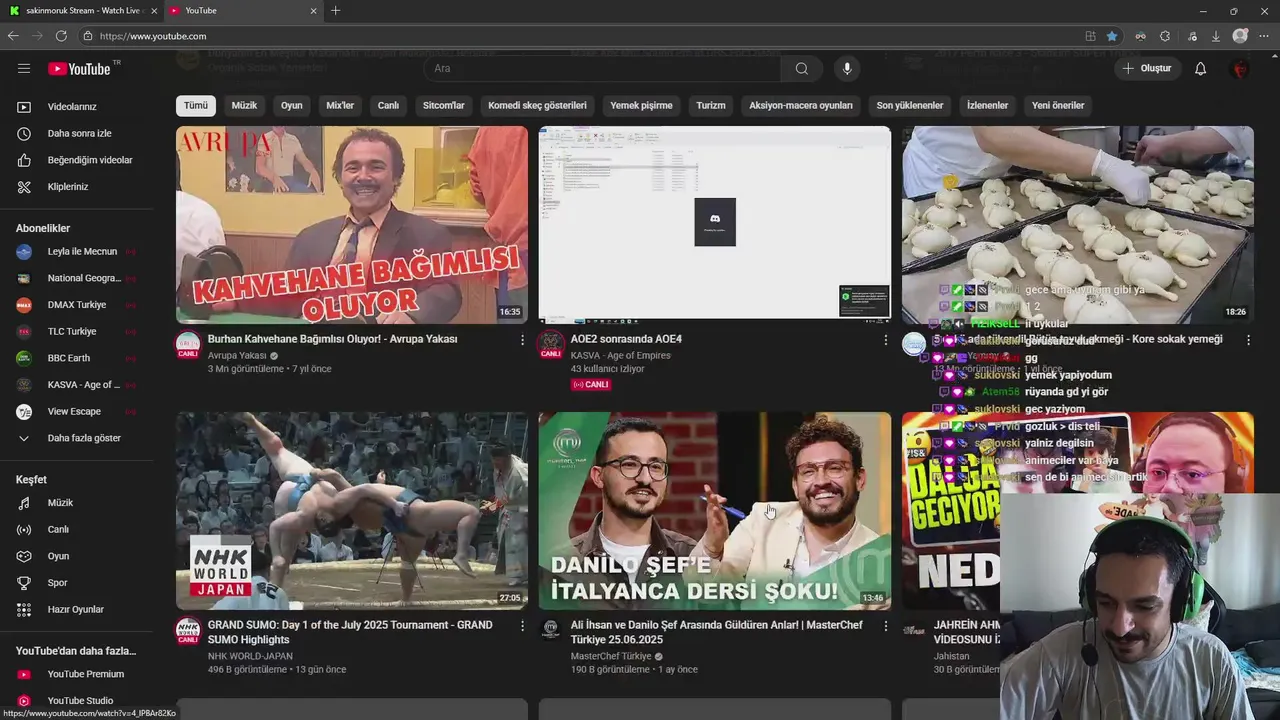1280x720 pixels.
Task: Select the Aksiyon-macera oyunları chip
Action: pyautogui.click(x=801, y=105)
